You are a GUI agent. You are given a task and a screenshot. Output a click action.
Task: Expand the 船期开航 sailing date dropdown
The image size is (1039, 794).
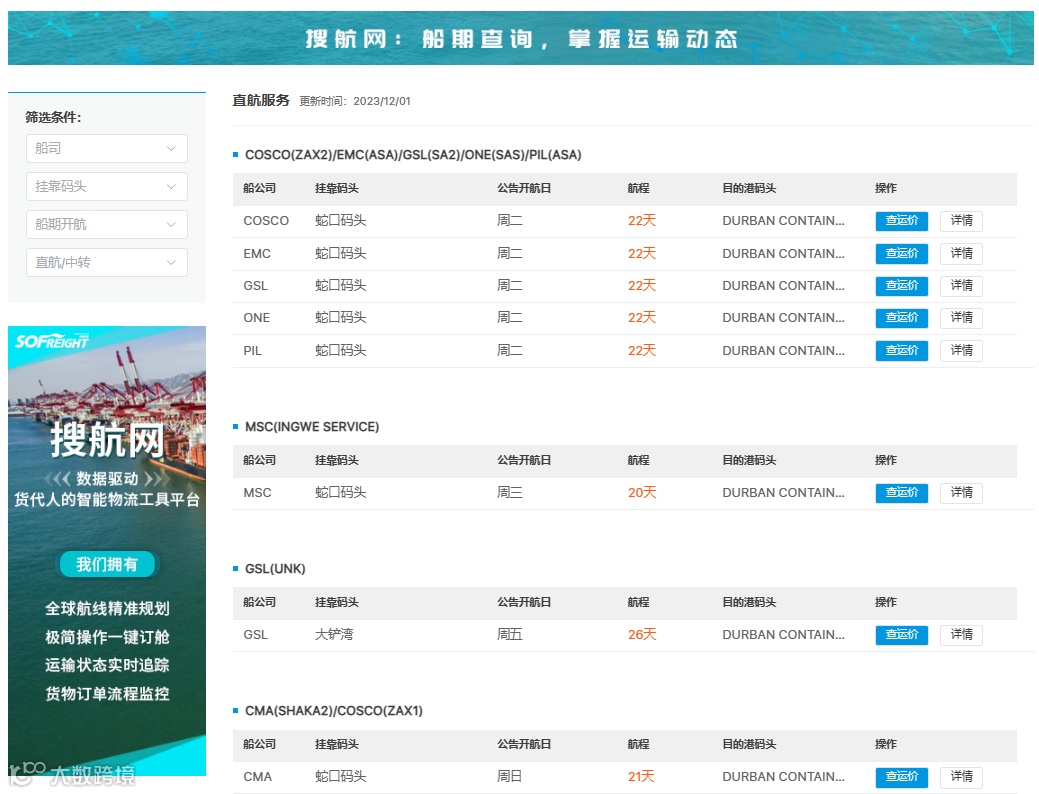(107, 224)
